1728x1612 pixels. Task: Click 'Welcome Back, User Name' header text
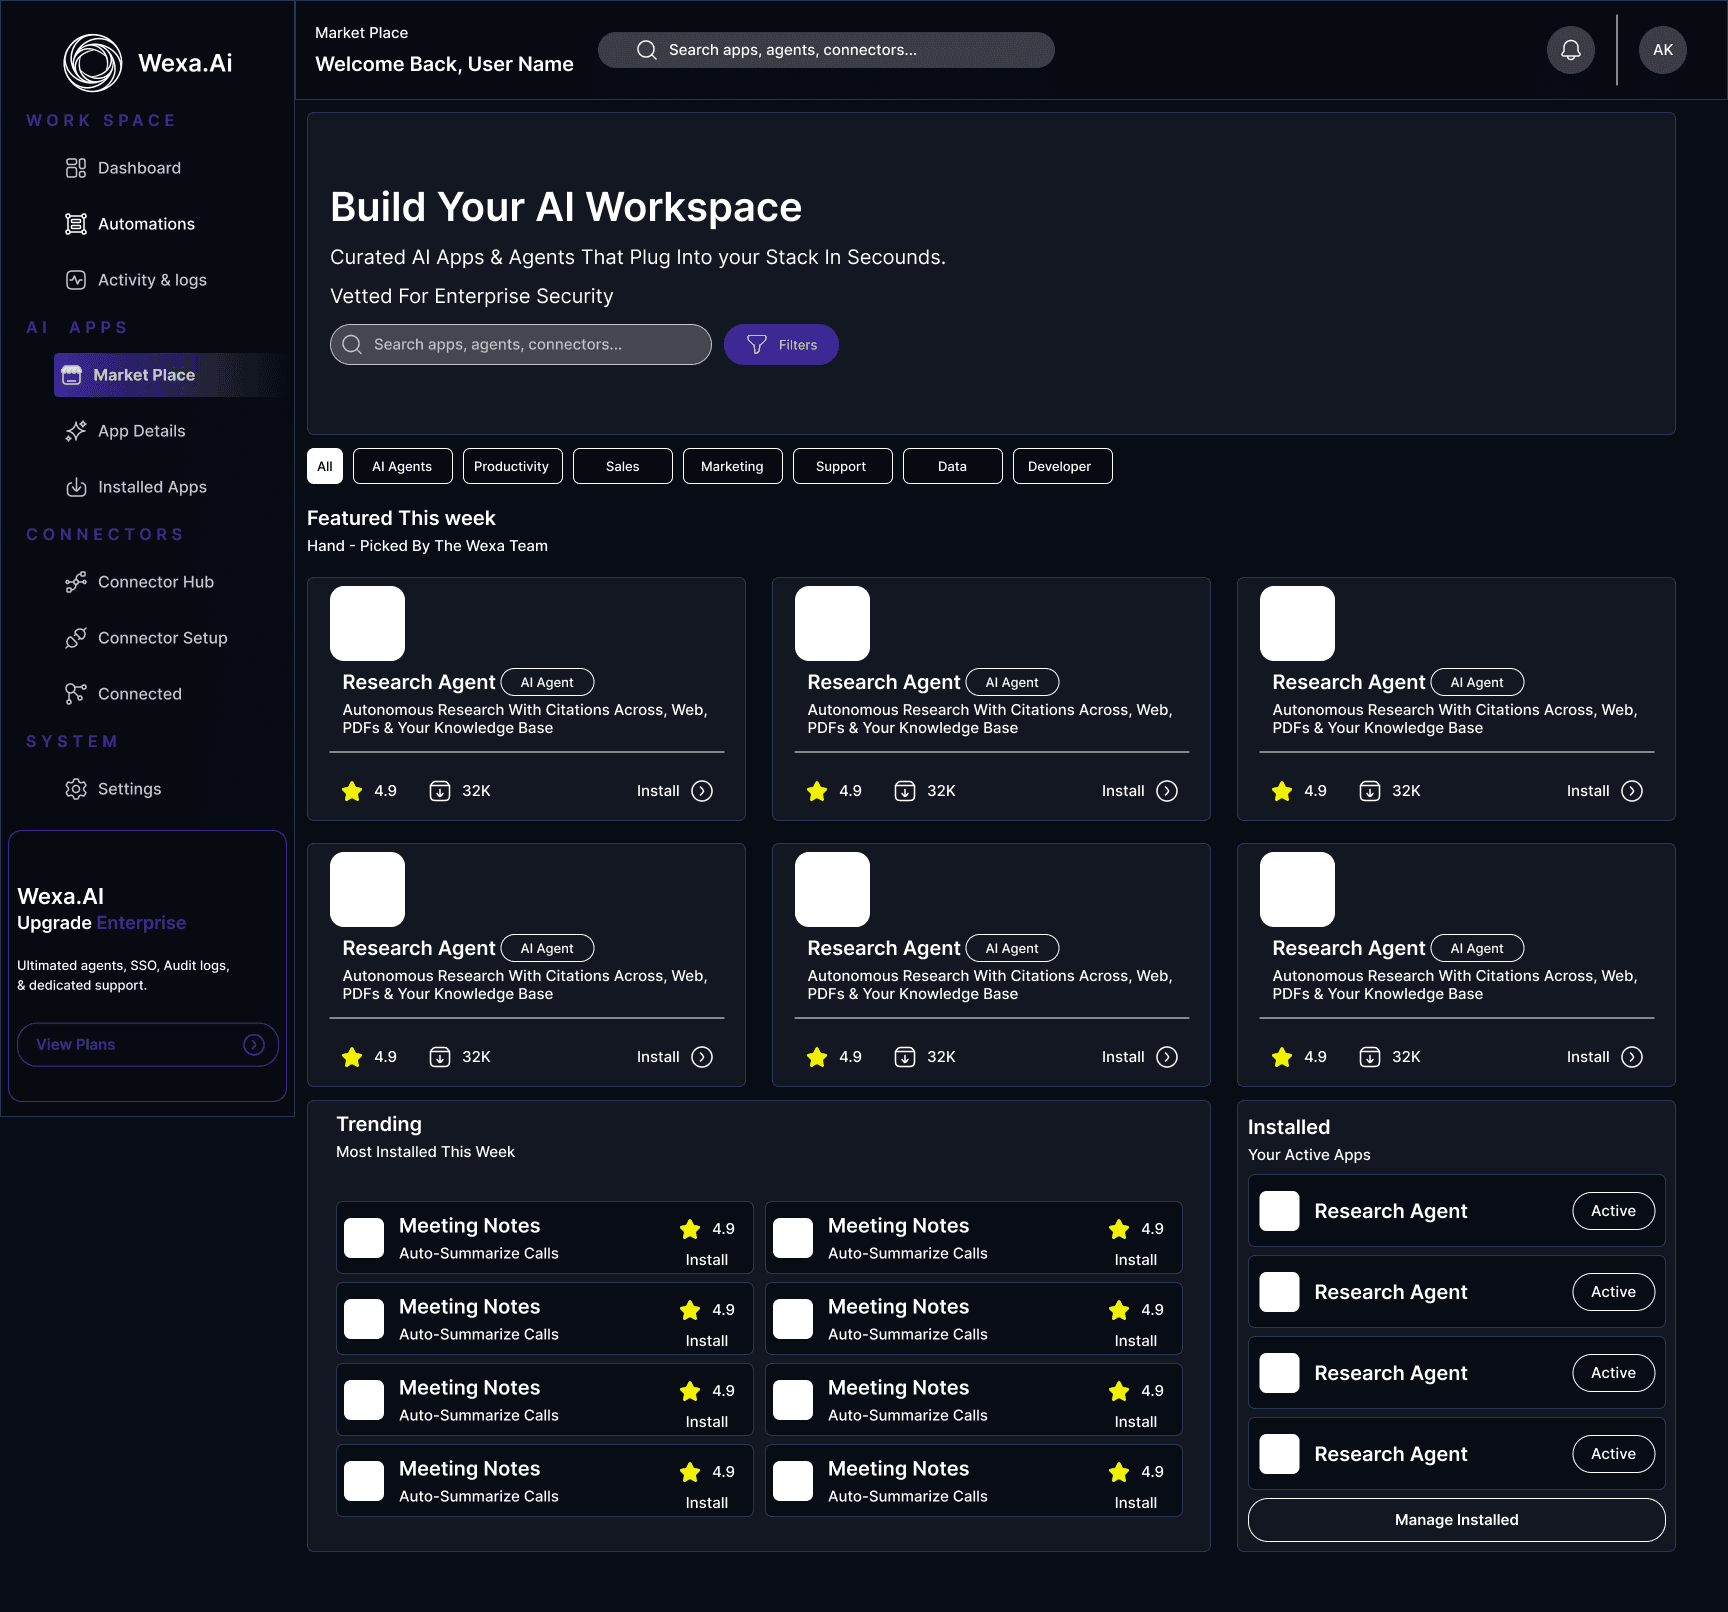(444, 64)
